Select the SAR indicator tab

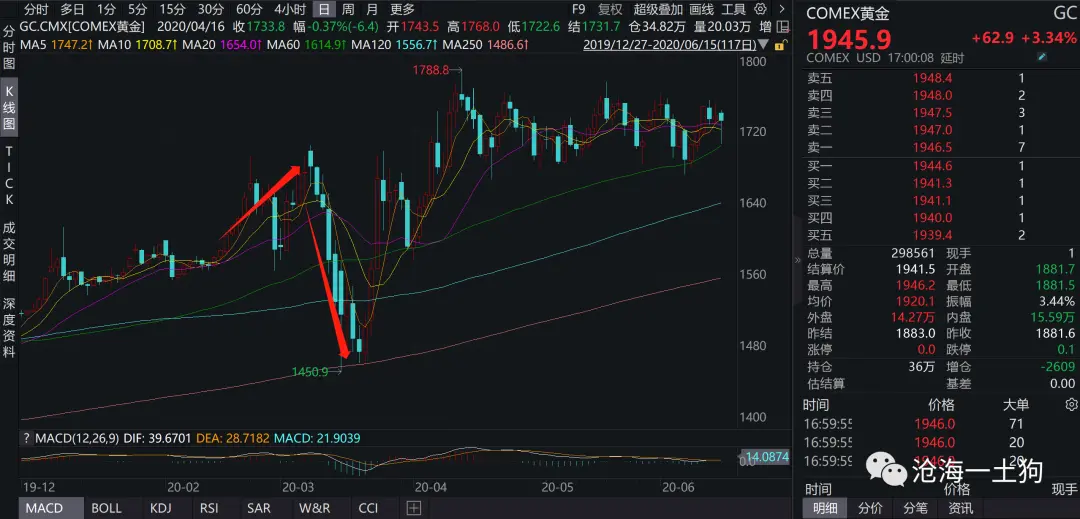pyautogui.click(x=258, y=509)
